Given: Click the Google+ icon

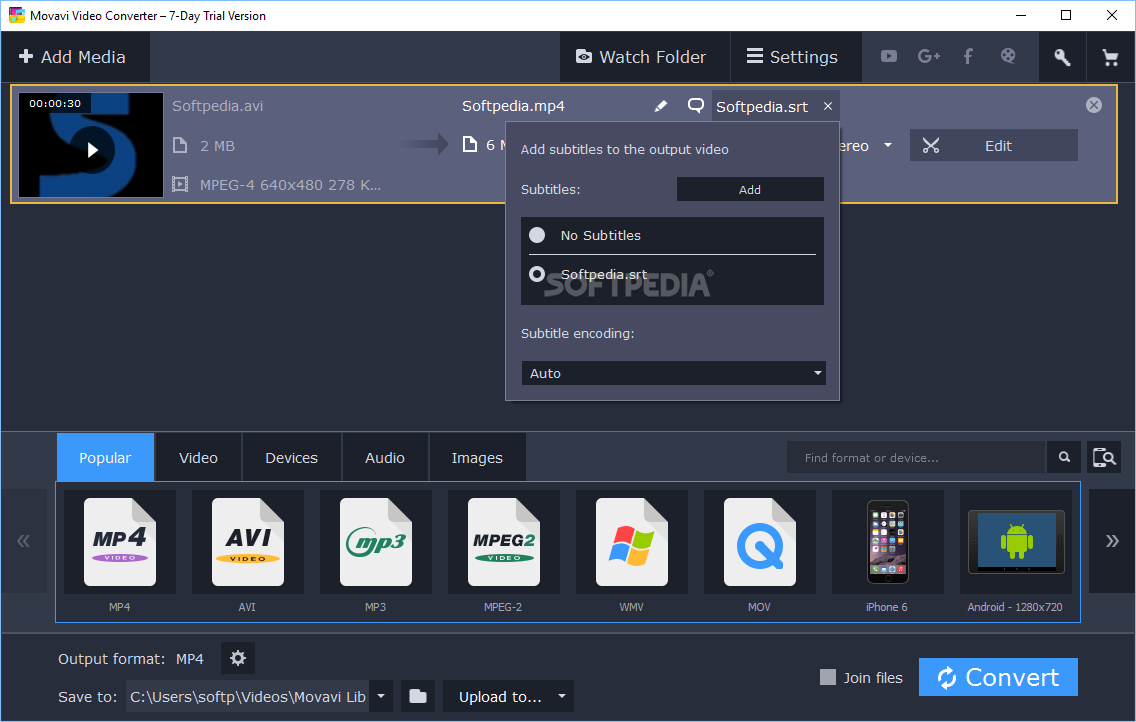Looking at the screenshot, I should click(x=929, y=56).
